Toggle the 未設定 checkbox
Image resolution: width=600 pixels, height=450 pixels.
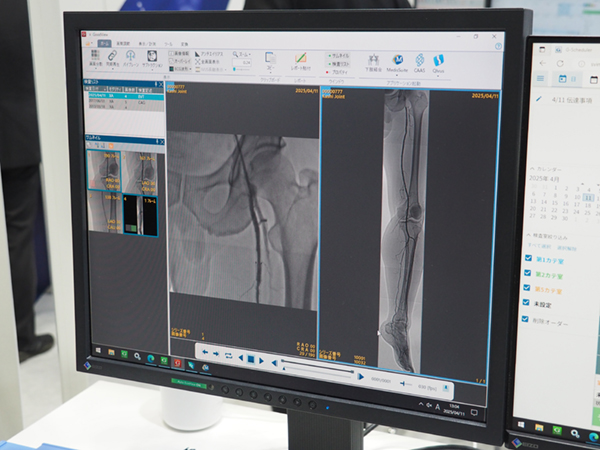coord(529,304)
